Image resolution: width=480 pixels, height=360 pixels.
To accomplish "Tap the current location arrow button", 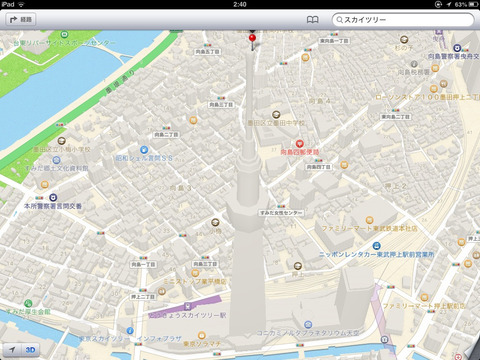I will pyautogui.click(x=12, y=350).
